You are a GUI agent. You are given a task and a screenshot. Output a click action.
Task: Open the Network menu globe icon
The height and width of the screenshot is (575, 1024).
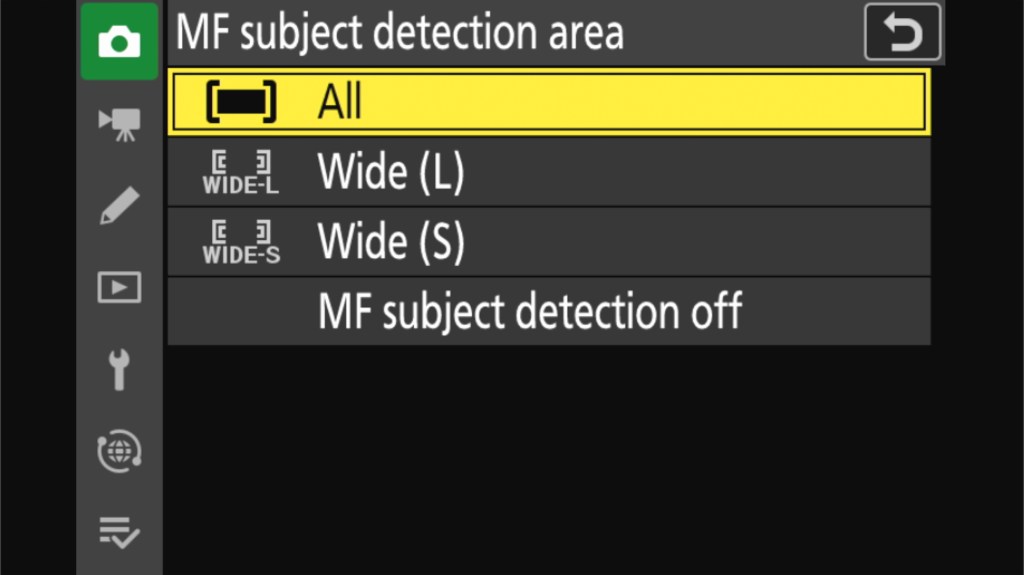click(119, 451)
